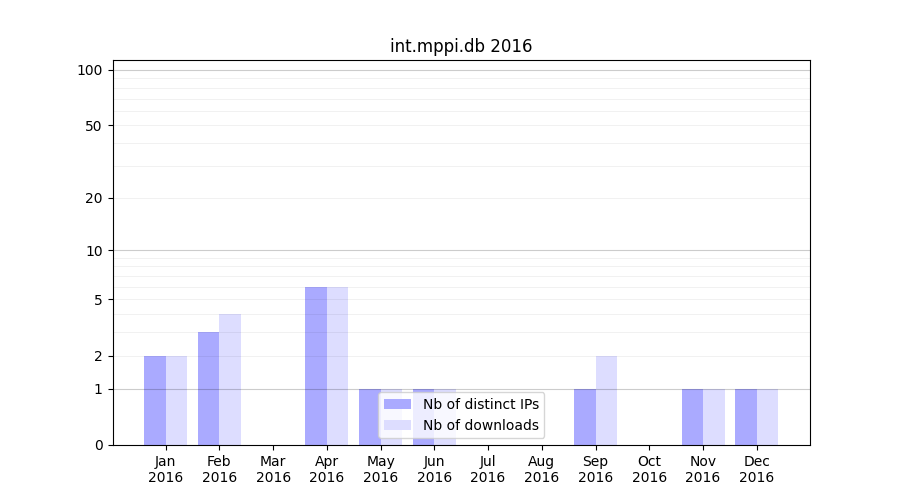900x500 pixels.
Task: Click the 'Mar 2016' x-axis label
Action: pyautogui.click(x=273, y=469)
